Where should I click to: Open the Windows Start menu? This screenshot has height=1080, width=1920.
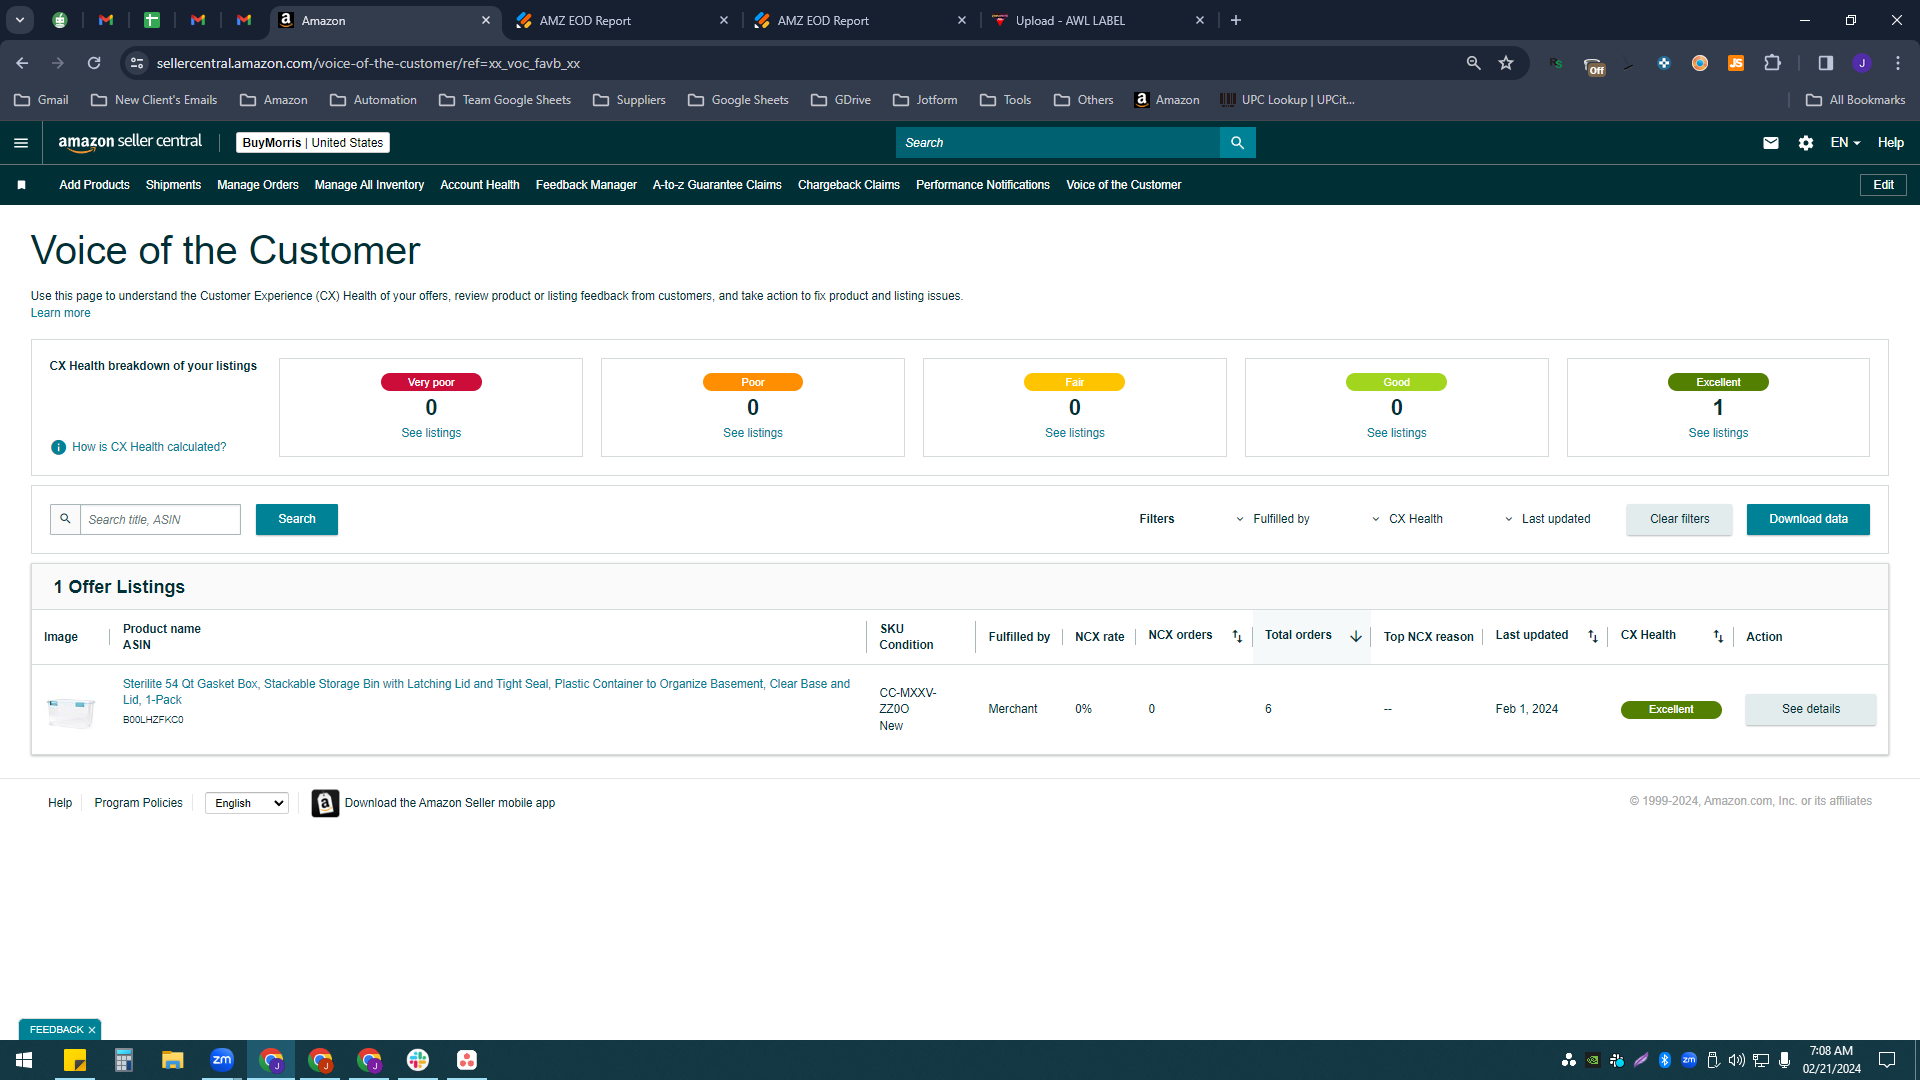coord(24,1060)
